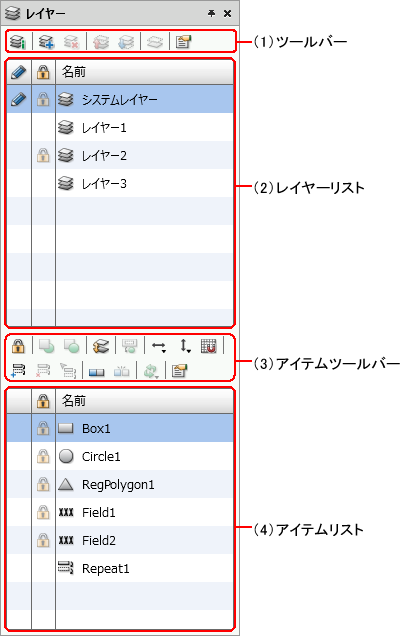Toggle edit pencil on システムレイヤー row
Screen dimensions: 400x636
tap(19, 99)
